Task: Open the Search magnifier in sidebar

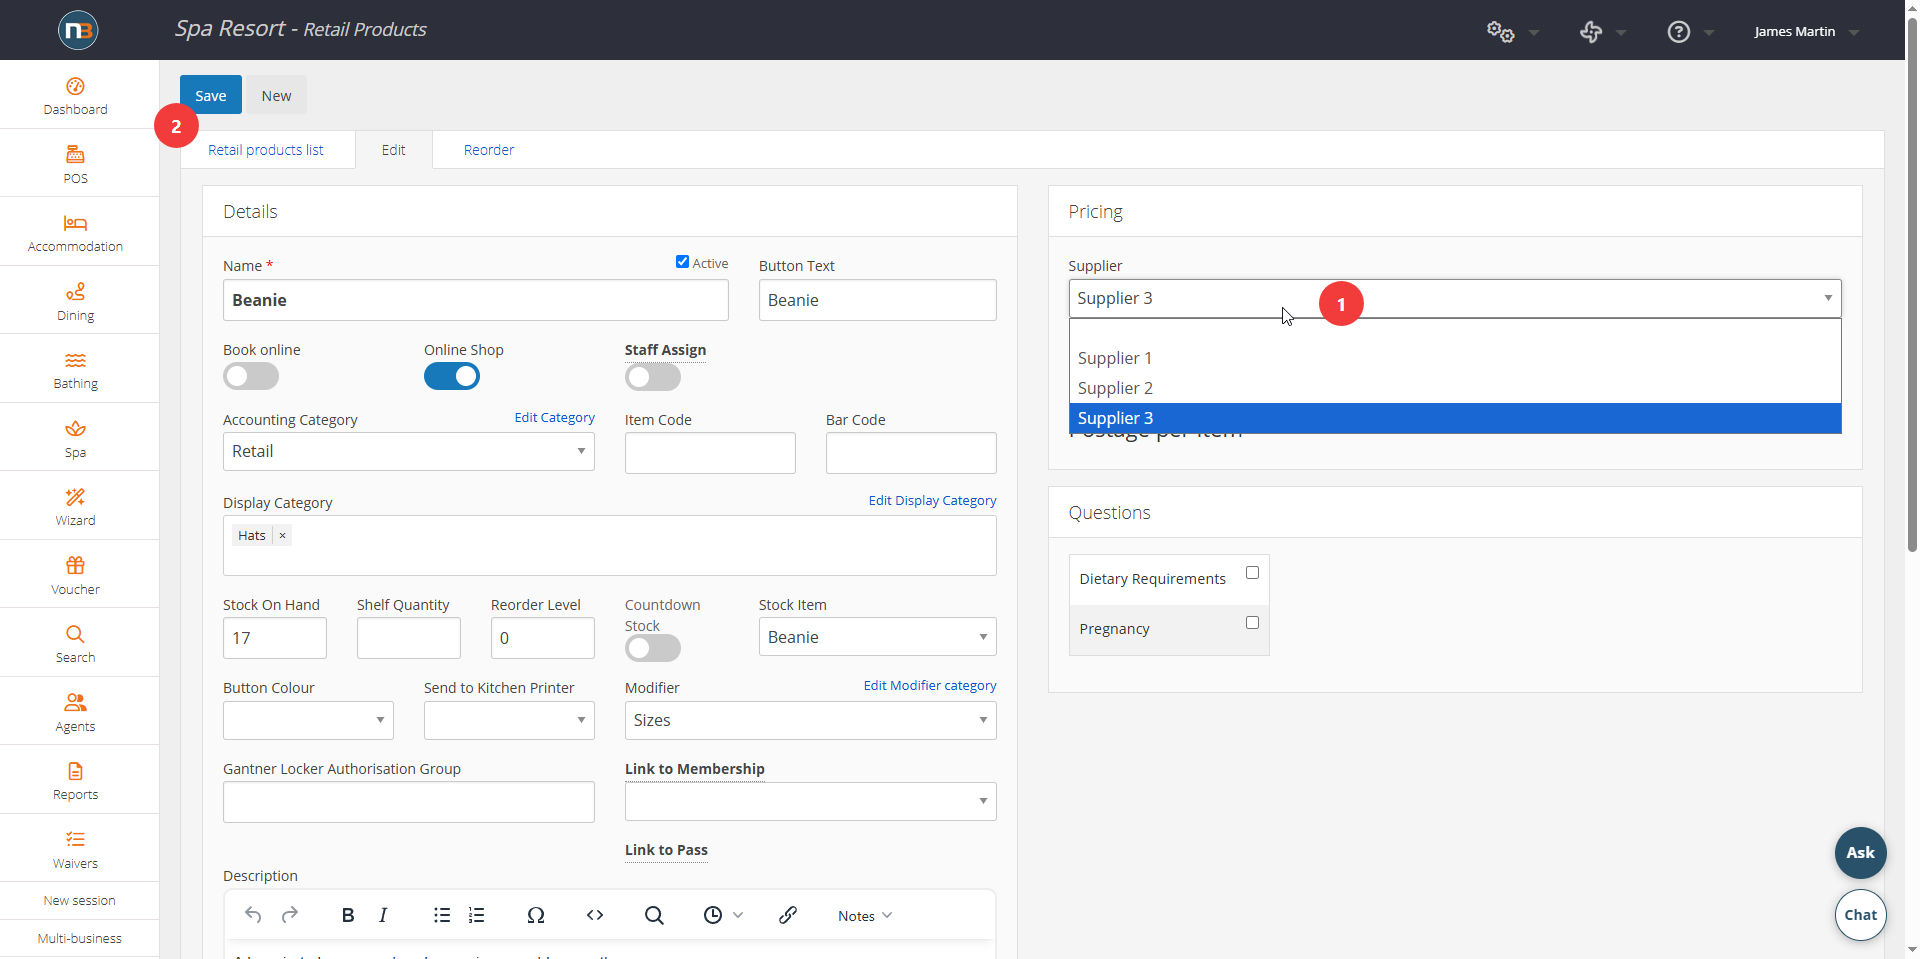Action: click(x=75, y=634)
